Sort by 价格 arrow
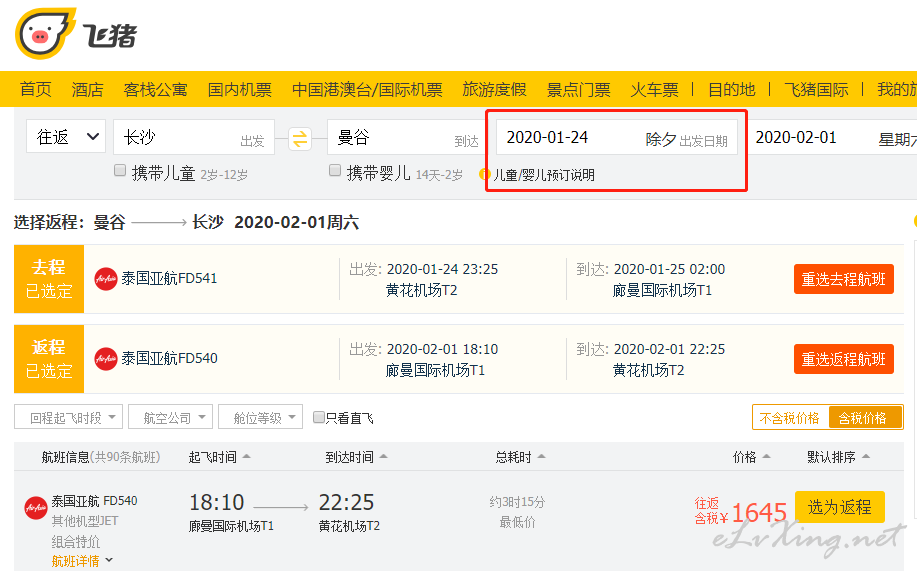Image resolution: width=917 pixels, height=571 pixels. click(767, 456)
